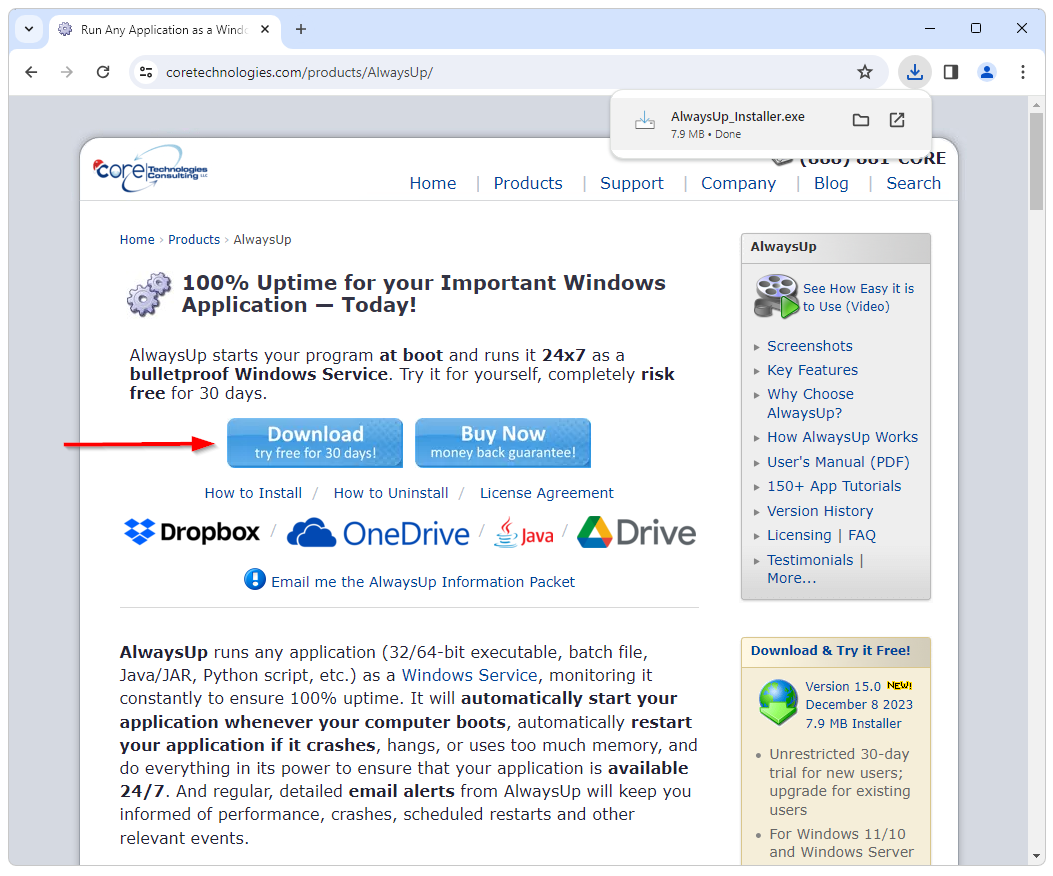Open the 150+ App Tutorials link
Viewport: 1053px width, 876px height.
[x=834, y=486]
